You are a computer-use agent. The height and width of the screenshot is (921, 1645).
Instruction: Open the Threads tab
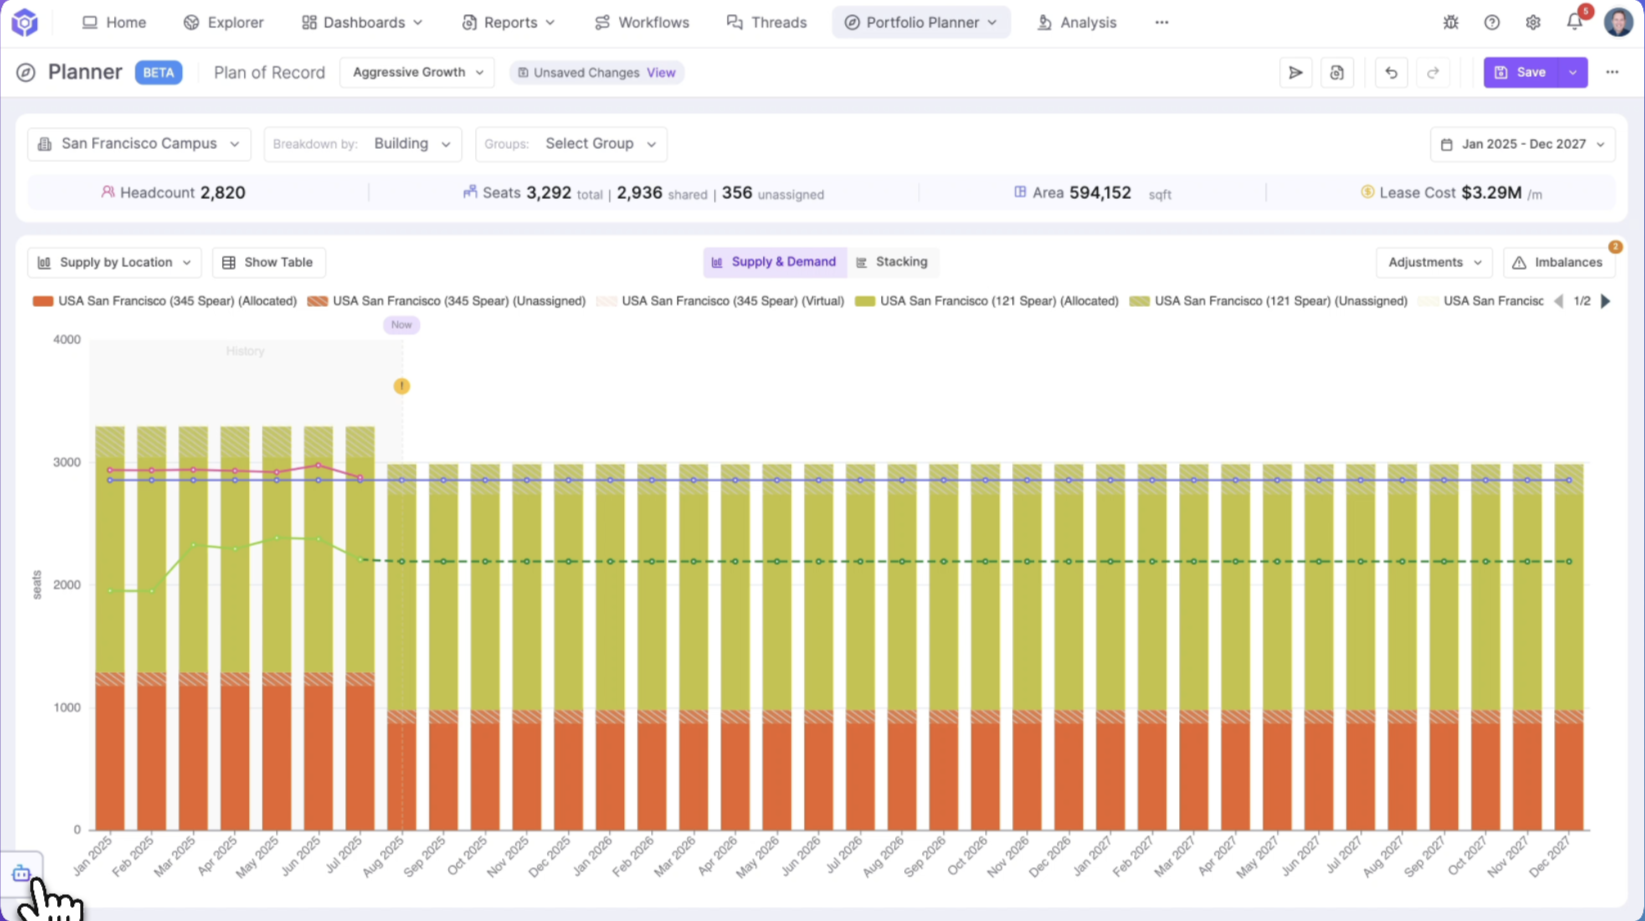[x=766, y=22]
